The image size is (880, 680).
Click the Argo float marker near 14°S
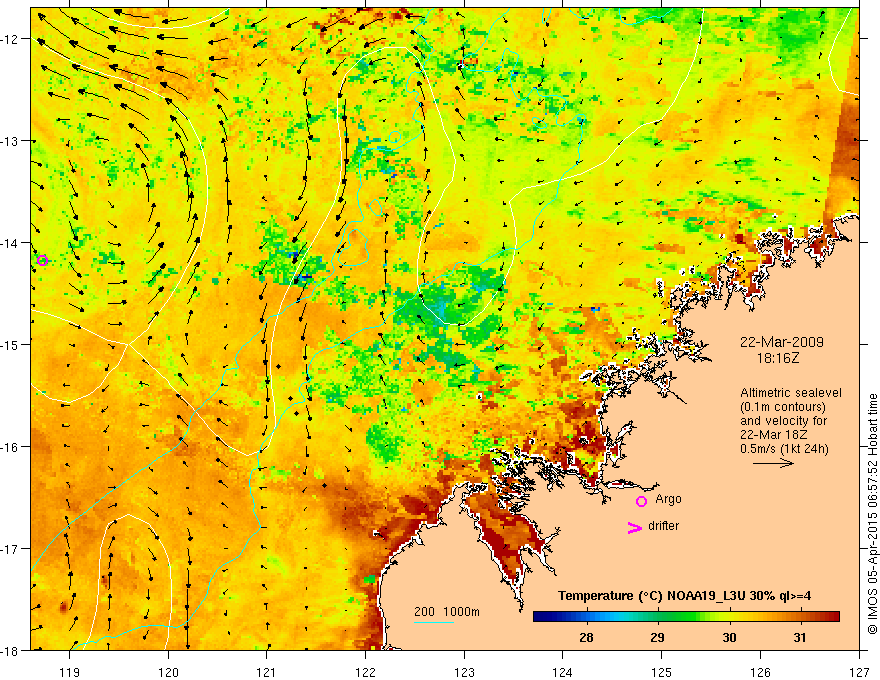tap(42, 260)
